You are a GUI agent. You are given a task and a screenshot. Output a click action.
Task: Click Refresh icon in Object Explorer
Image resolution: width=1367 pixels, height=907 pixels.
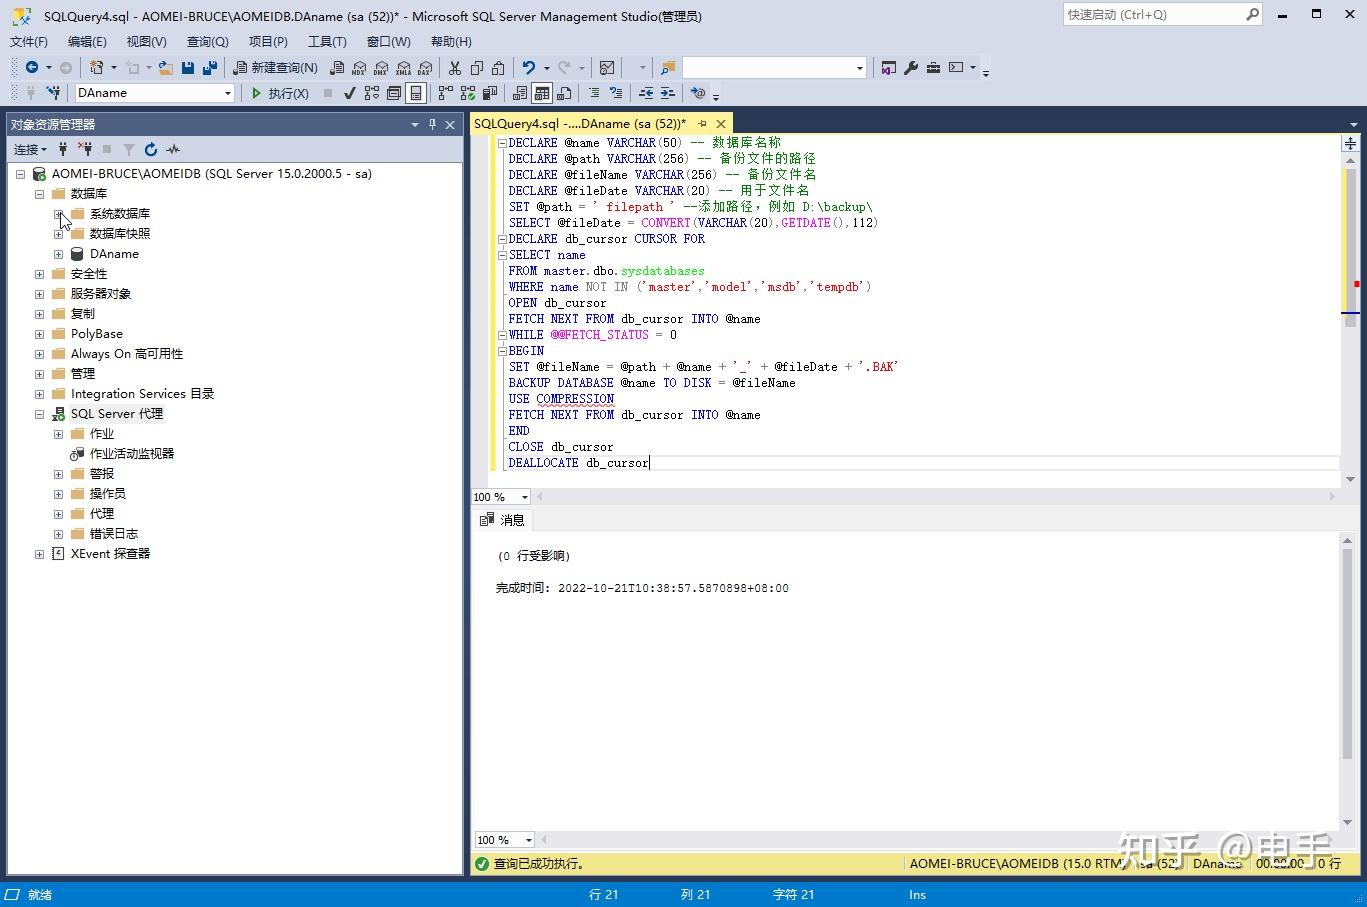(x=151, y=149)
